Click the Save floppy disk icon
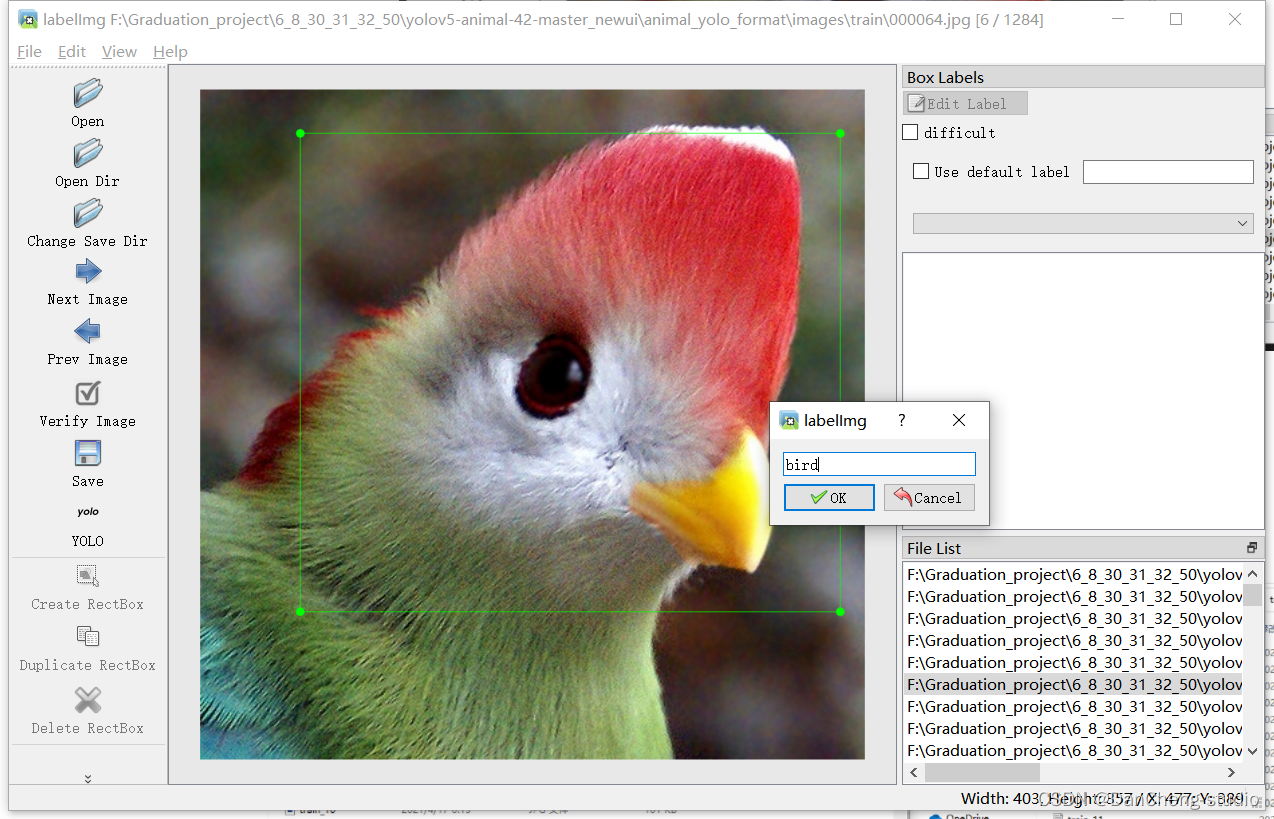The width and height of the screenshot is (1274, 819). 88,453
